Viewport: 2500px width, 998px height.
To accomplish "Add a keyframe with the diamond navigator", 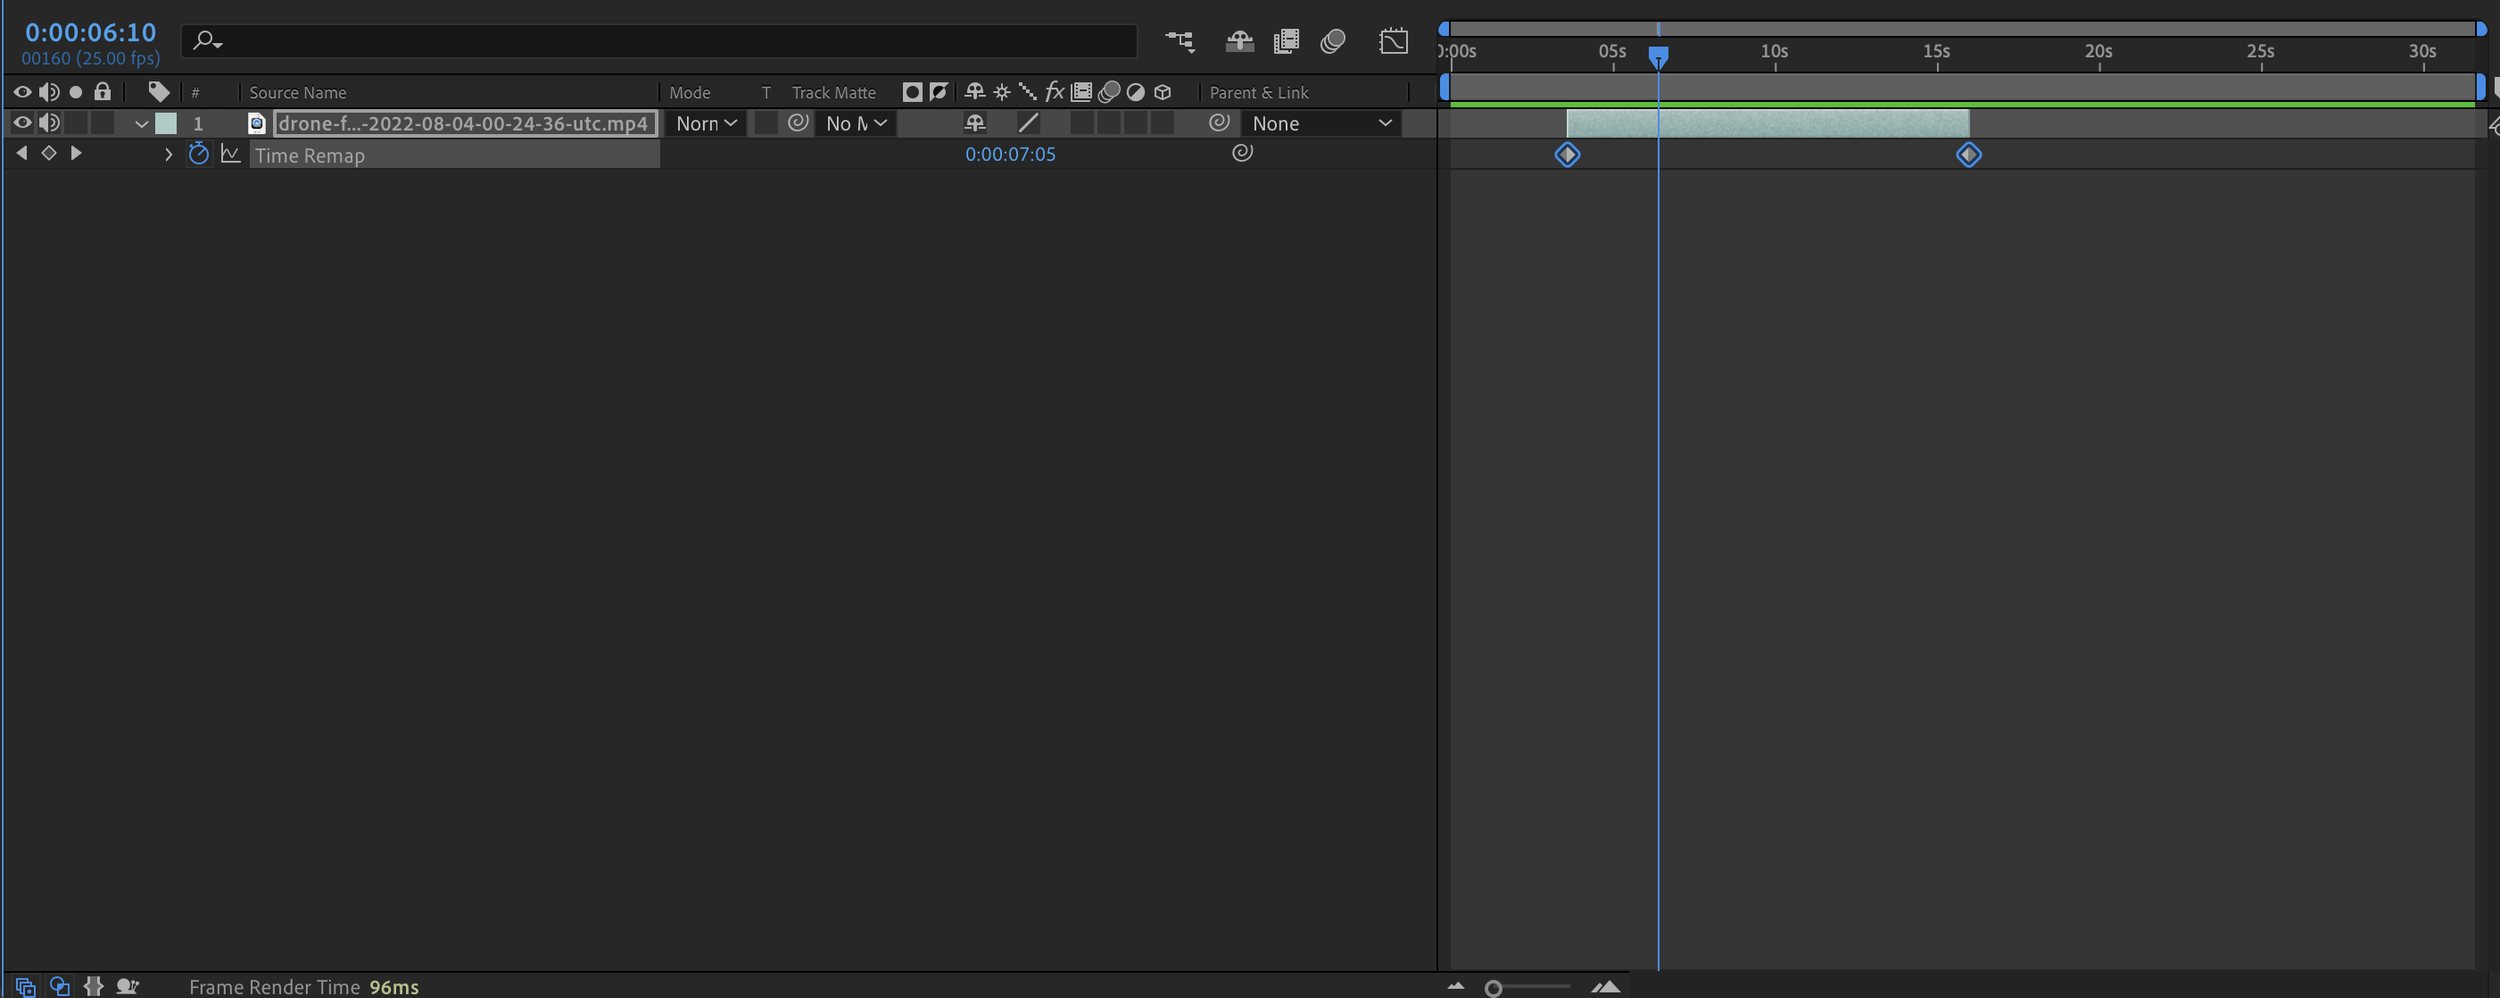I will tap(48, 153).
